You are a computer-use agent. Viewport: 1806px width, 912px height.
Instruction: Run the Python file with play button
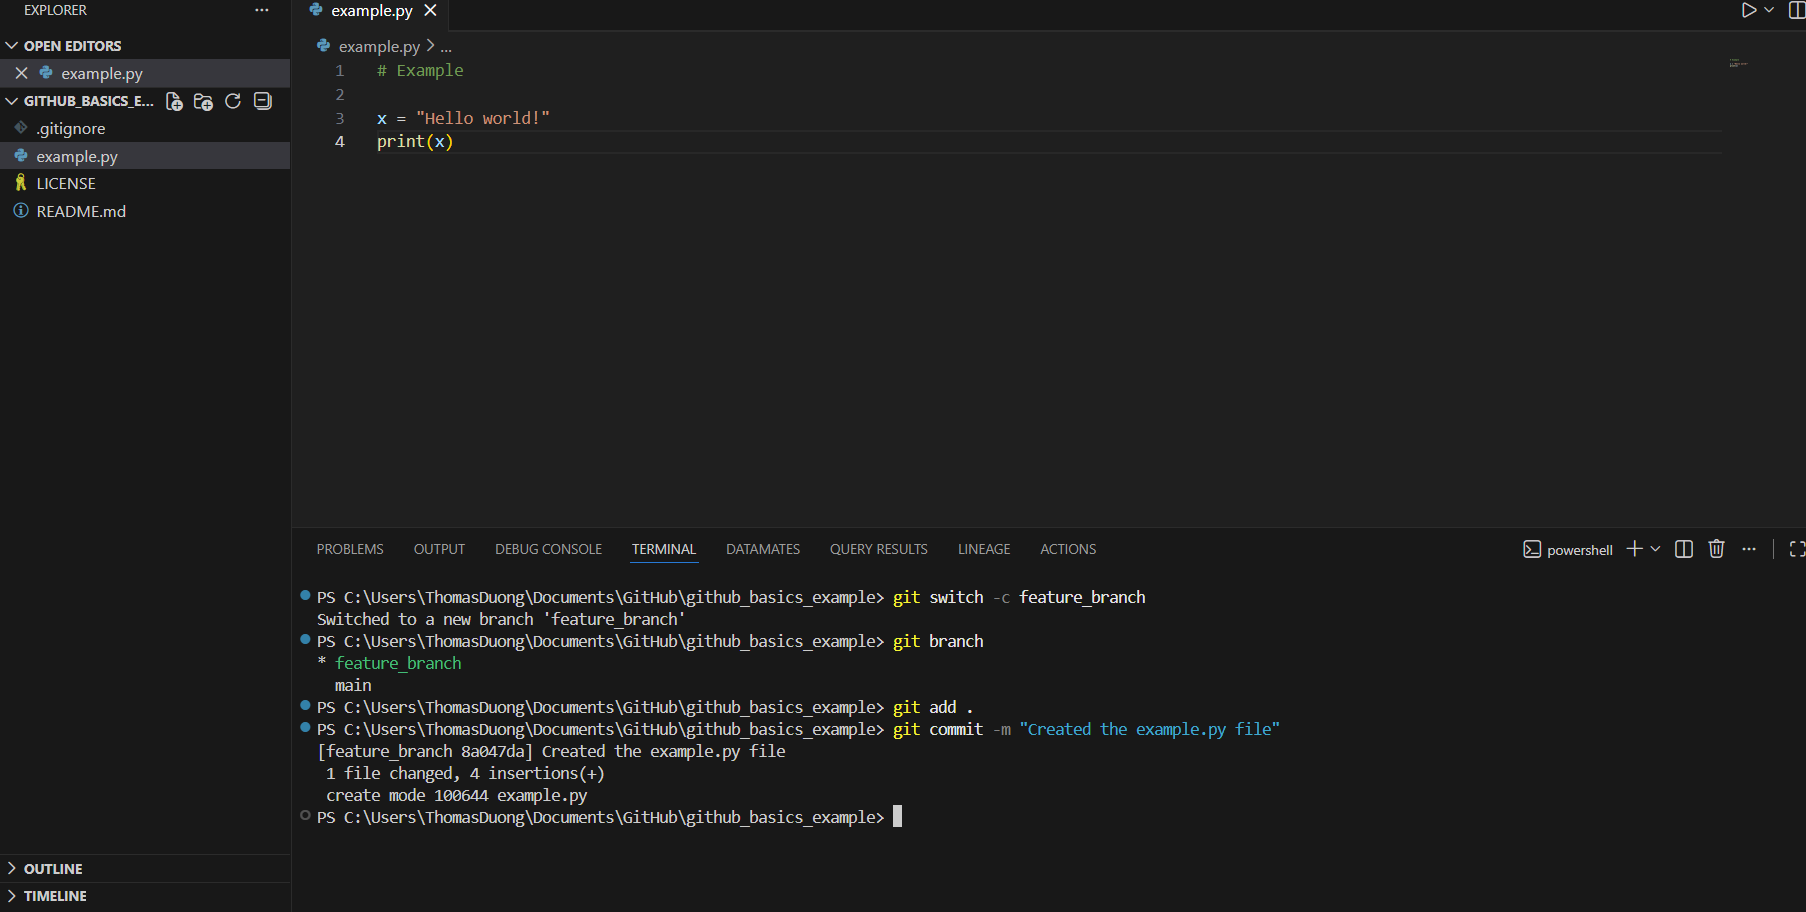pyautogui.click(x=1748, y=10)
